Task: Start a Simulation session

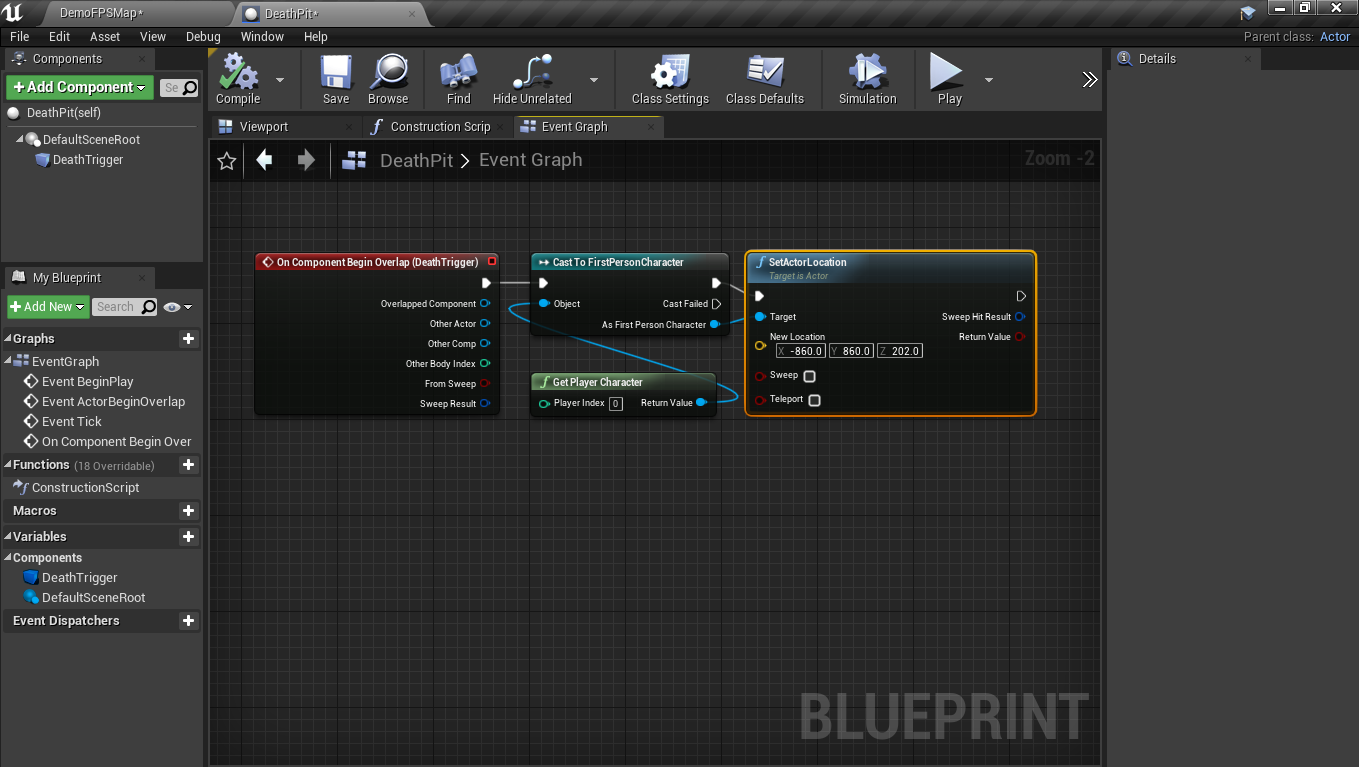Action: [866, 78]
